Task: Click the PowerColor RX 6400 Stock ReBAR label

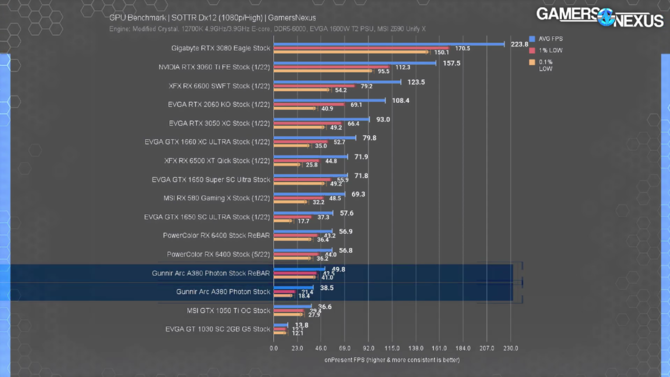Action: pyautogui.click(x=216, y=236)
